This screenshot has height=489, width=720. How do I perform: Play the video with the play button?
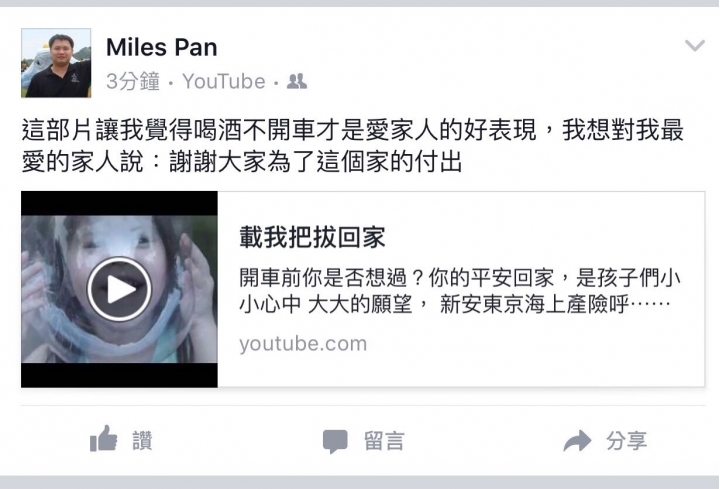[119, 289]
